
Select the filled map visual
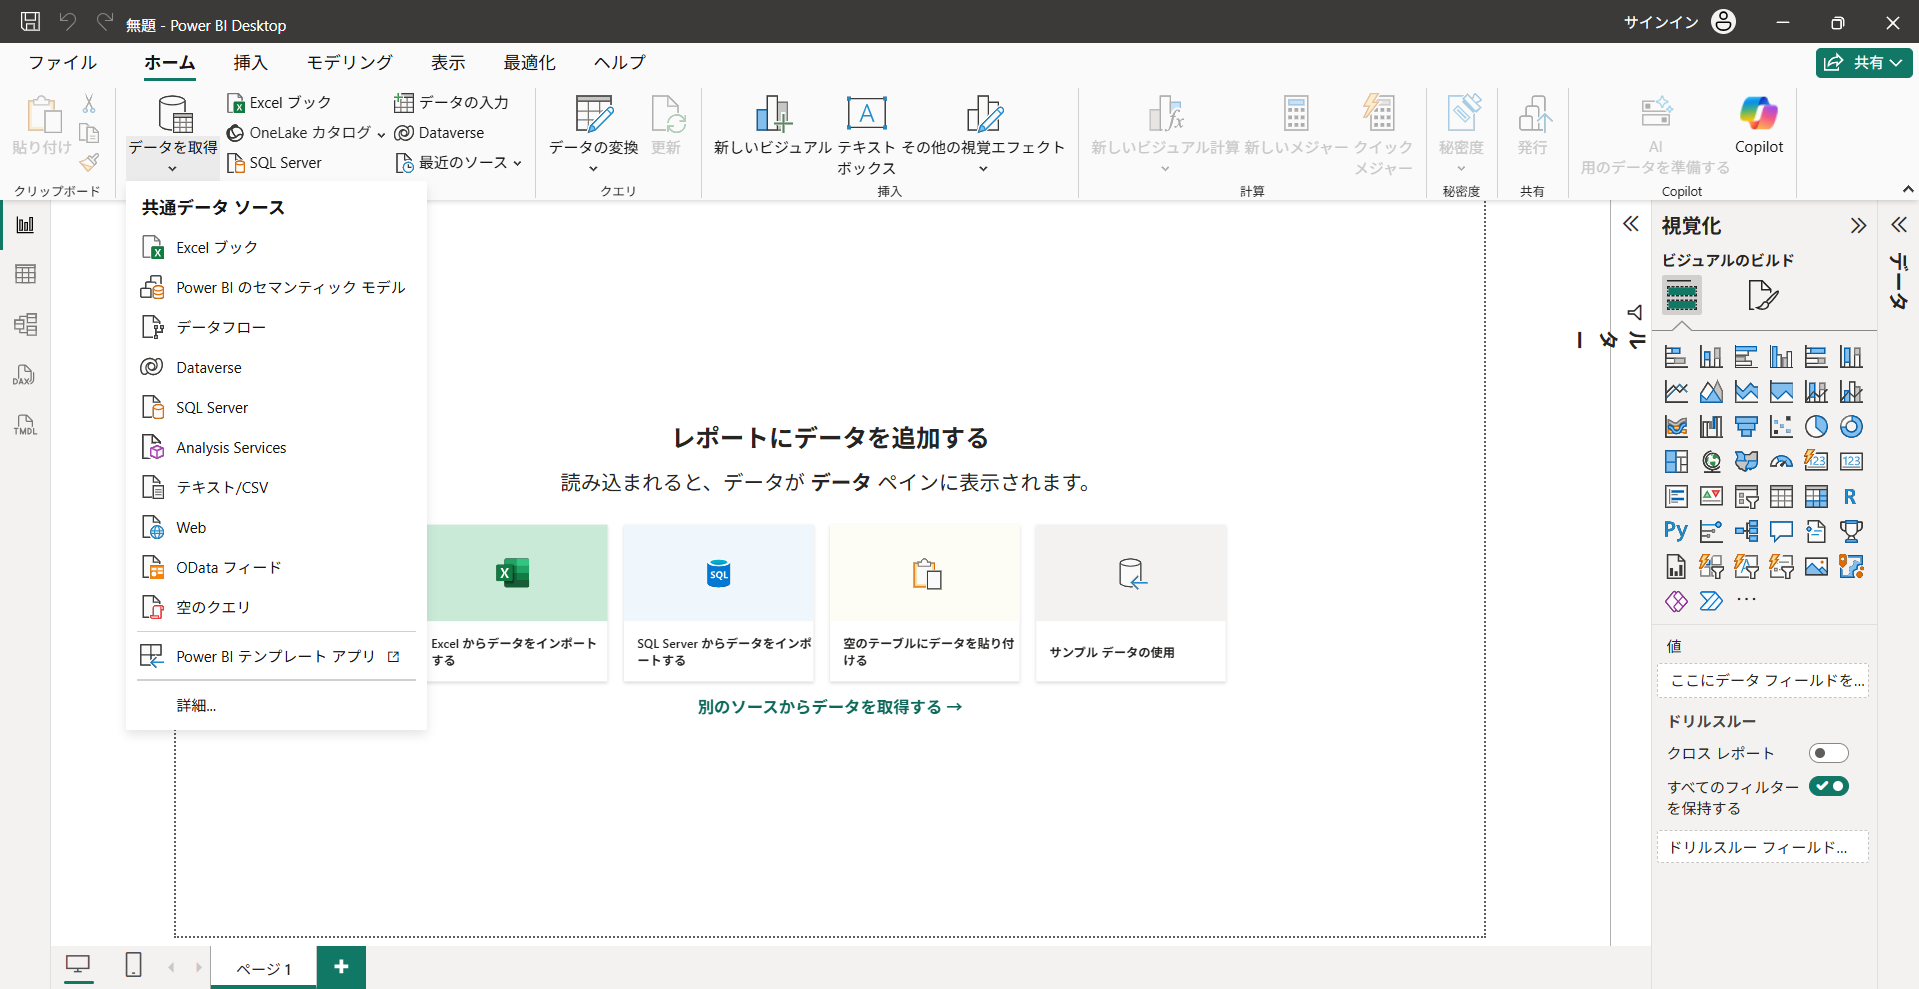point(1746,461)
